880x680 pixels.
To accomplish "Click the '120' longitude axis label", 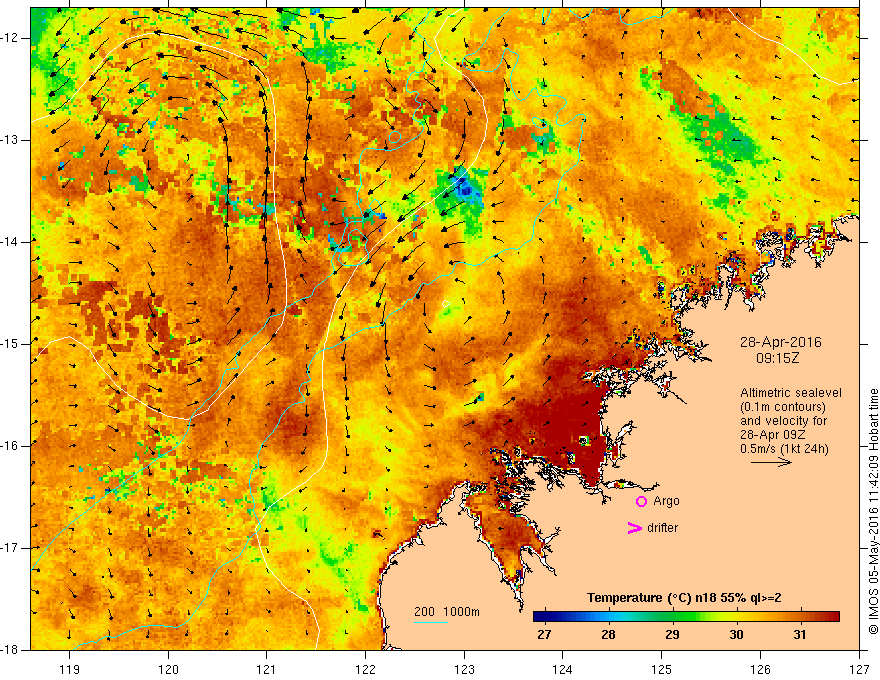I will [x=168, y=669].
